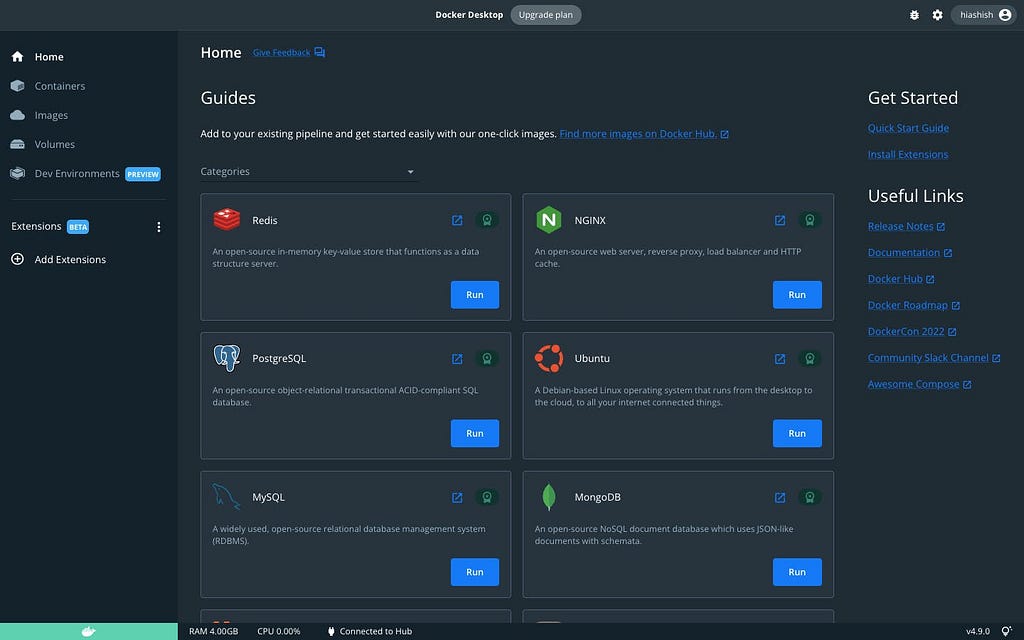Click the NGINX logo icon
Viewport: 1024px width, 640px height.
pos(549,219)
